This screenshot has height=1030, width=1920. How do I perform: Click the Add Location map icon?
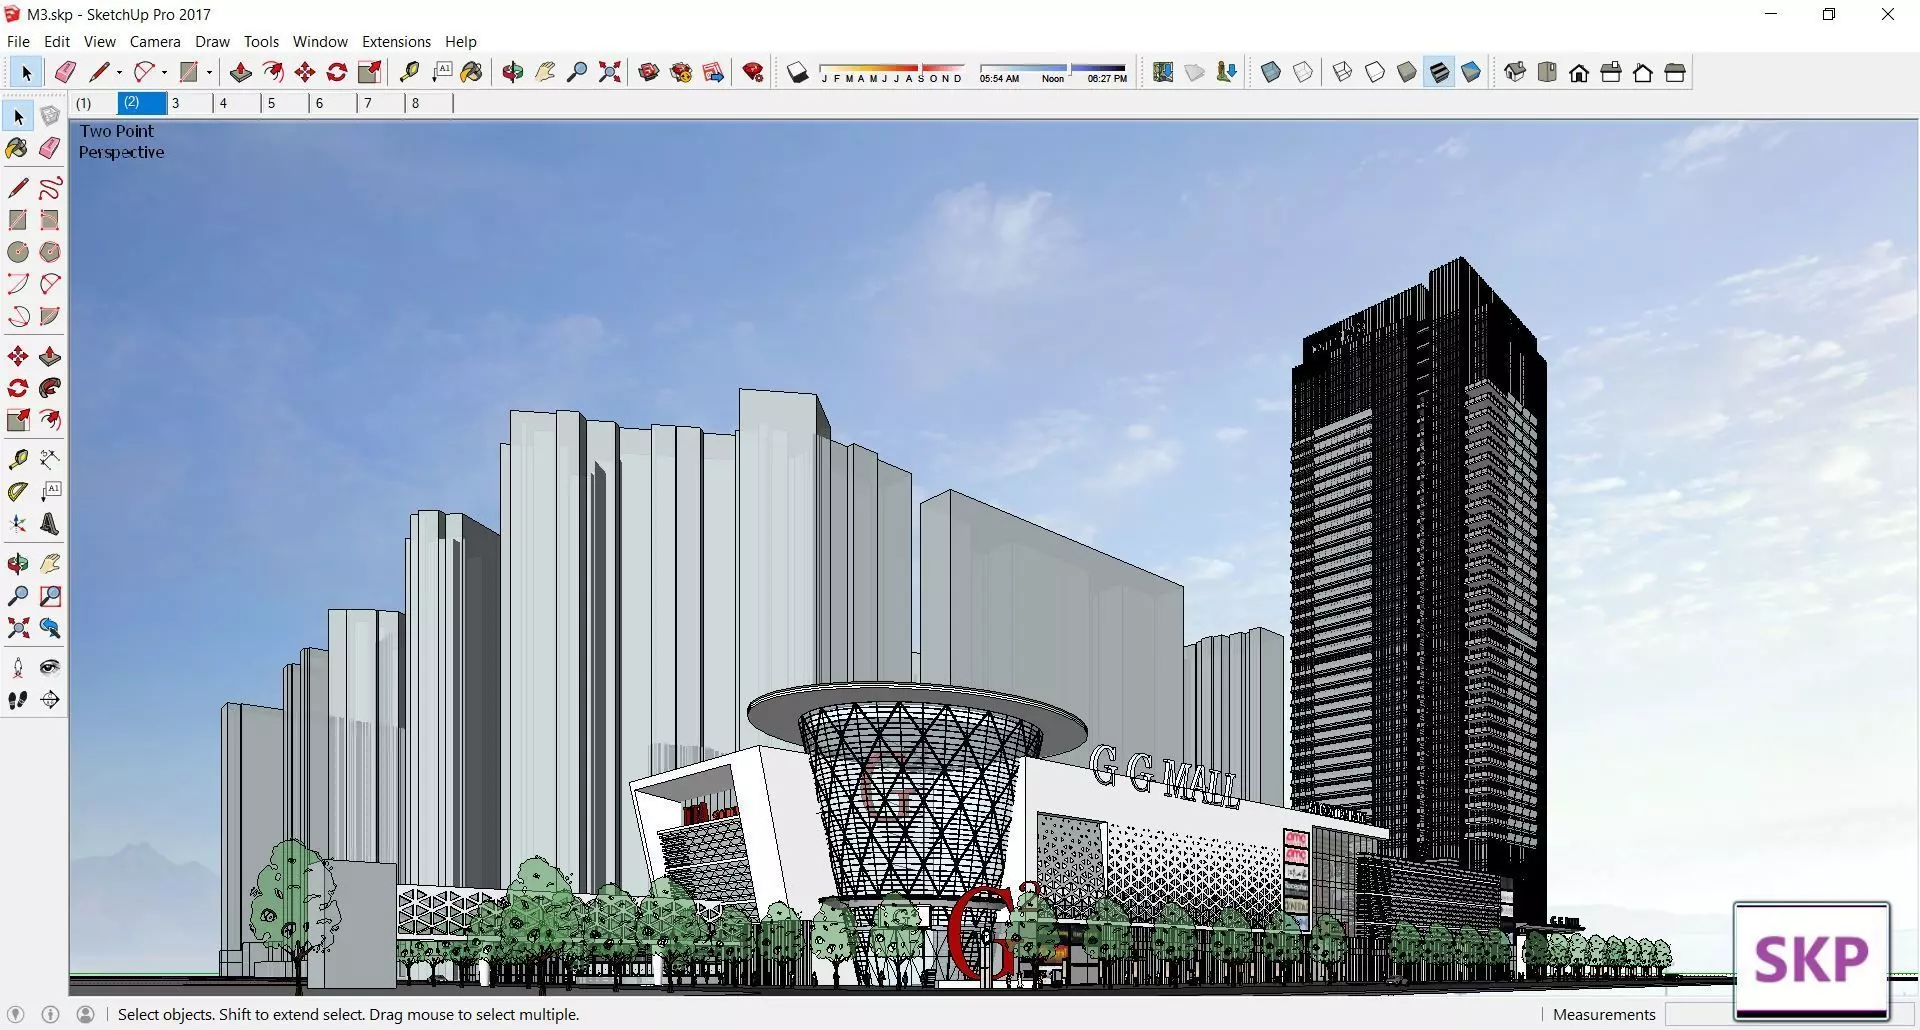pyautogui.click(x=1163, y=72)
